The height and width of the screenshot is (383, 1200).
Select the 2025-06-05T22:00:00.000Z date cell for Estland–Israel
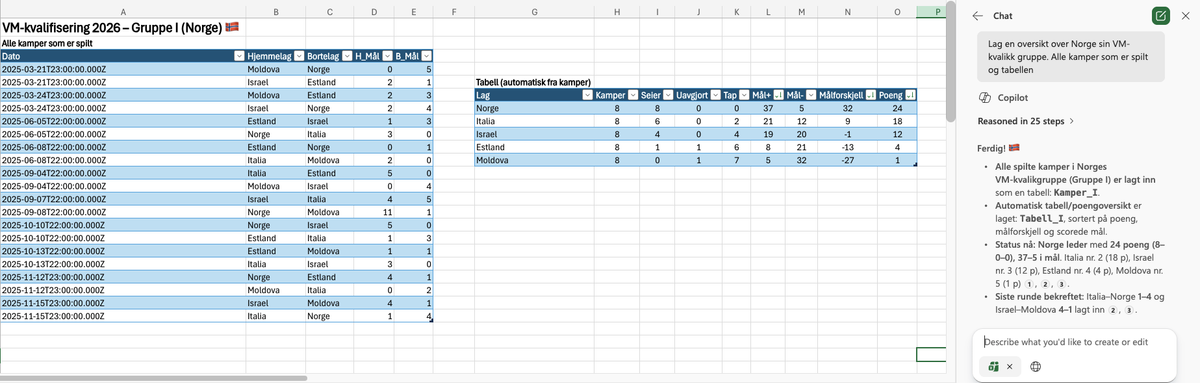[123, 121]
